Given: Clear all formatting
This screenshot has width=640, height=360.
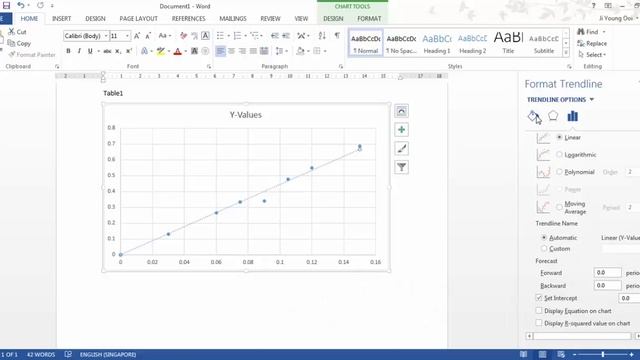Looking at the screenshot, I should [x=183, y=36].
